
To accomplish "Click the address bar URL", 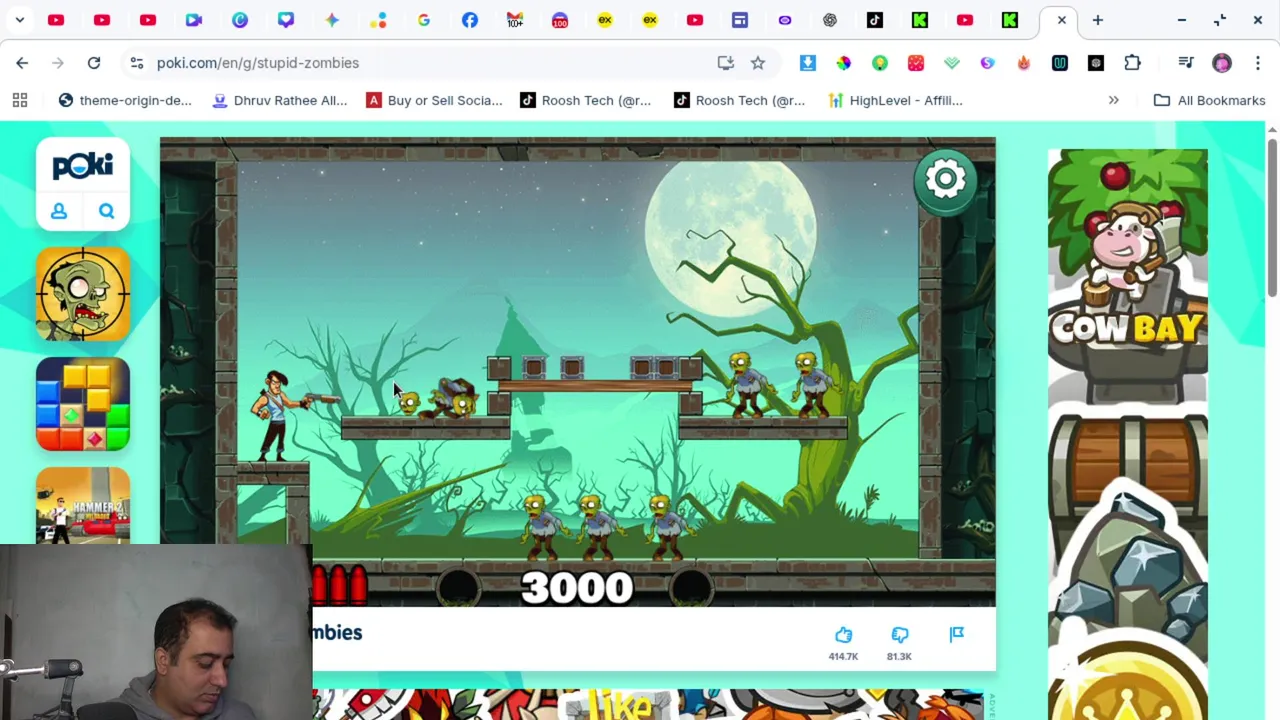I will [258, 63].
